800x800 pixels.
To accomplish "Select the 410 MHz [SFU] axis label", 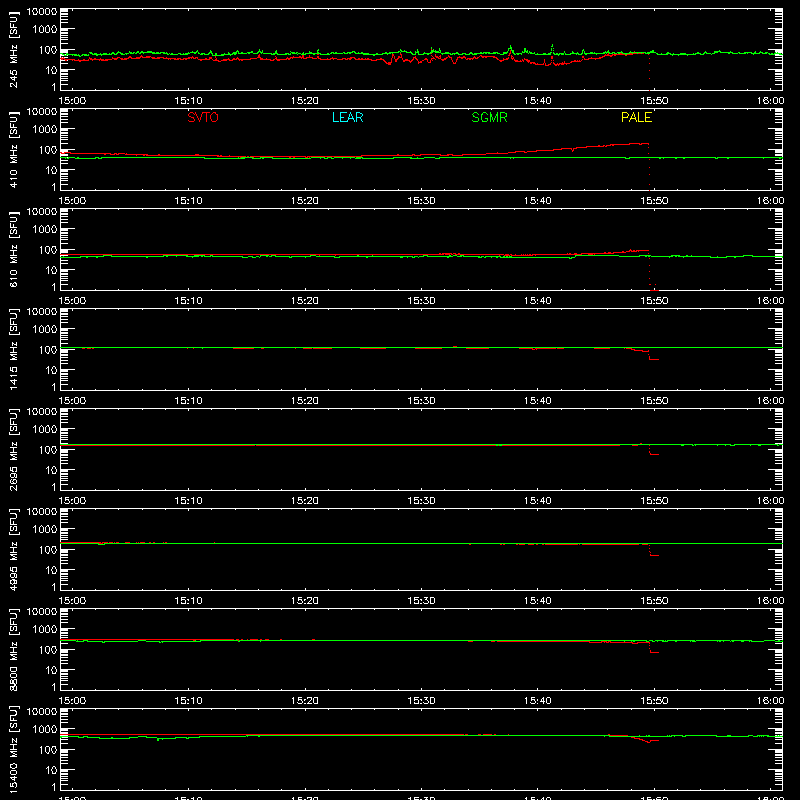I will pyautogui.click(x=13, y=149).
